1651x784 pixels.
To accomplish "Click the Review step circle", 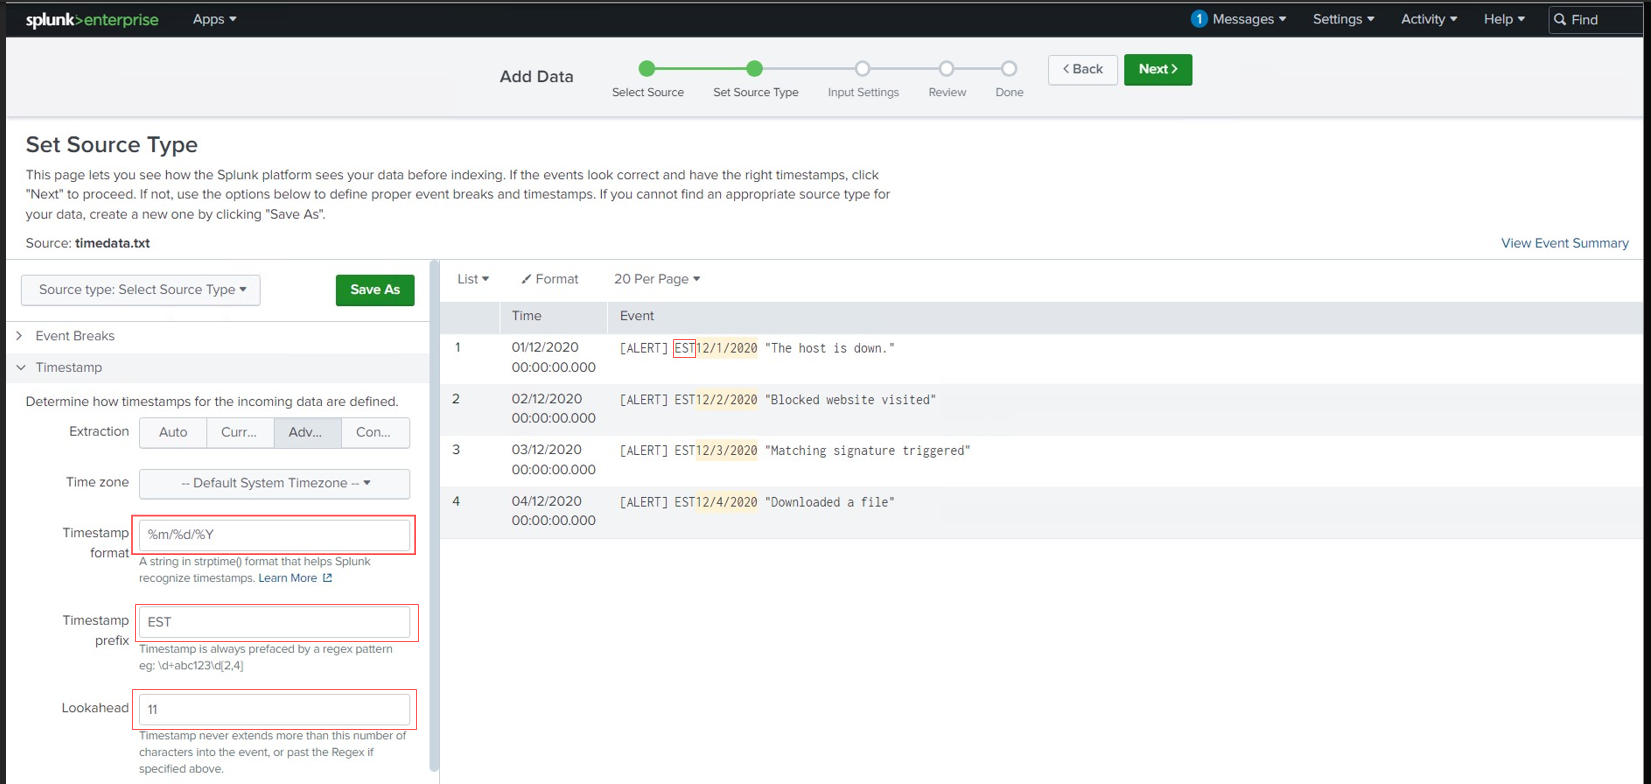I will [946, 68].
